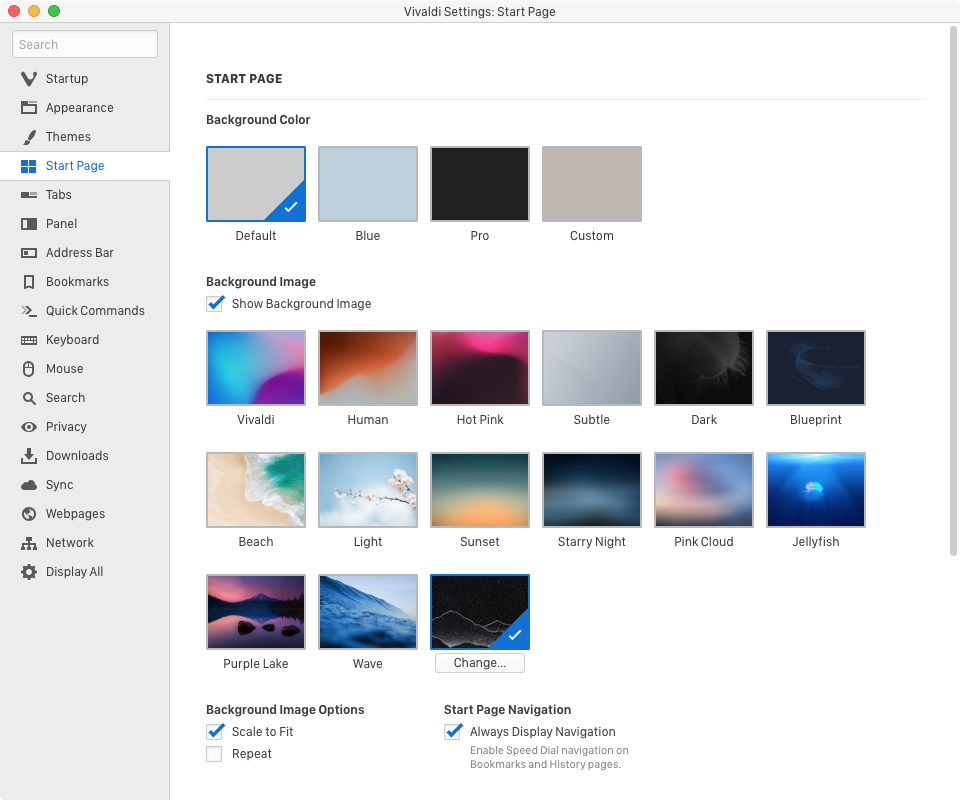
Task: Click the network icon in the sidebar
Action: 29,543
